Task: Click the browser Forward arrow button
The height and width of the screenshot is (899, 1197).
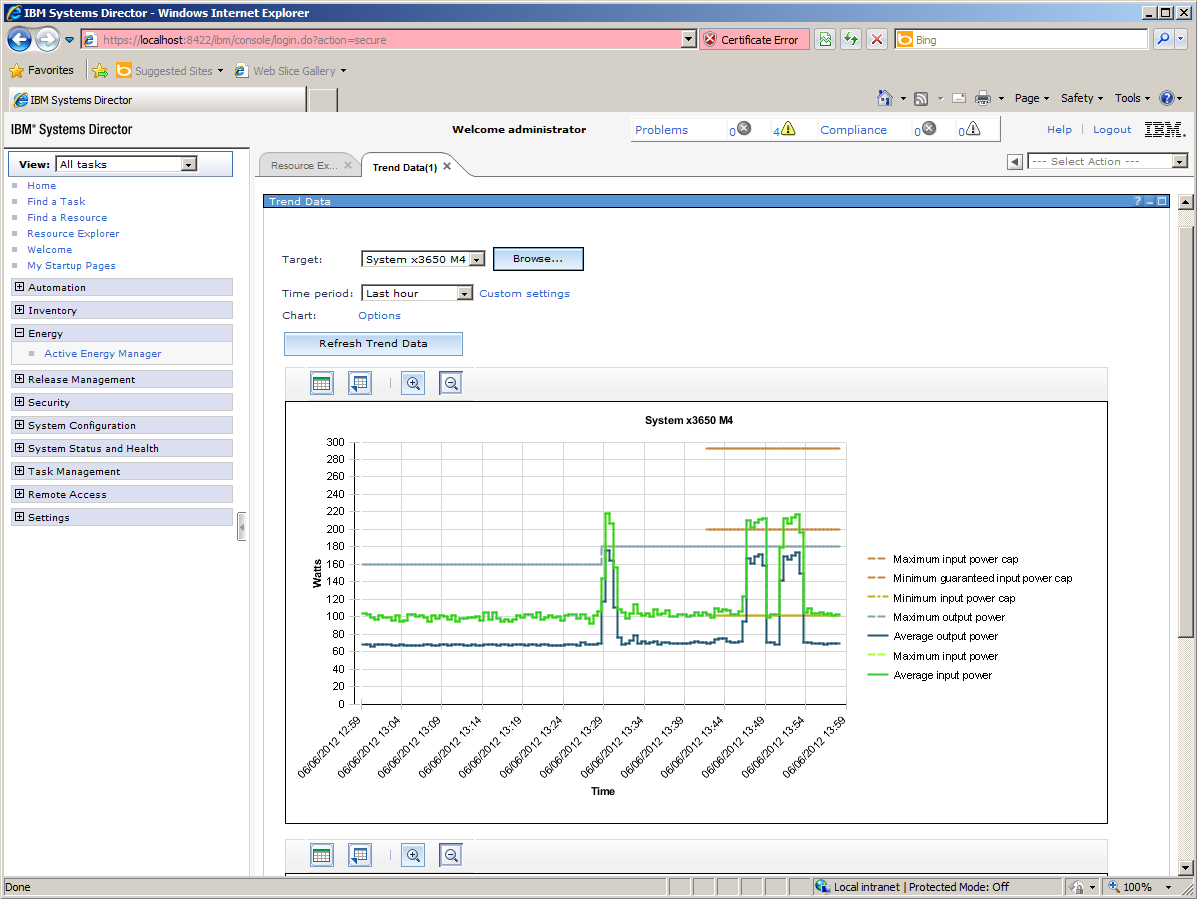Action: (47, 39)
